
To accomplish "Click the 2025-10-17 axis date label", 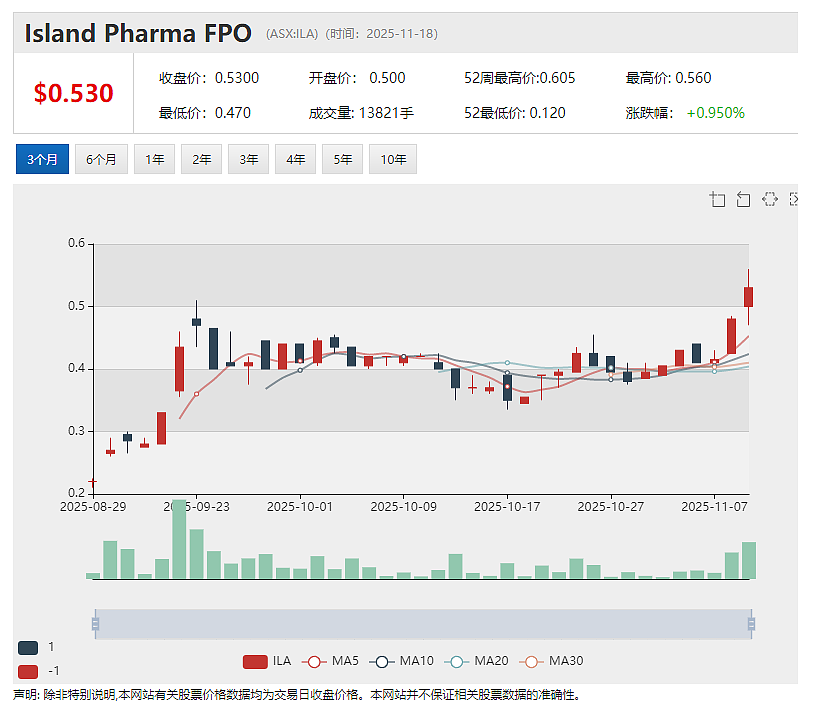I will pos(507,507).
